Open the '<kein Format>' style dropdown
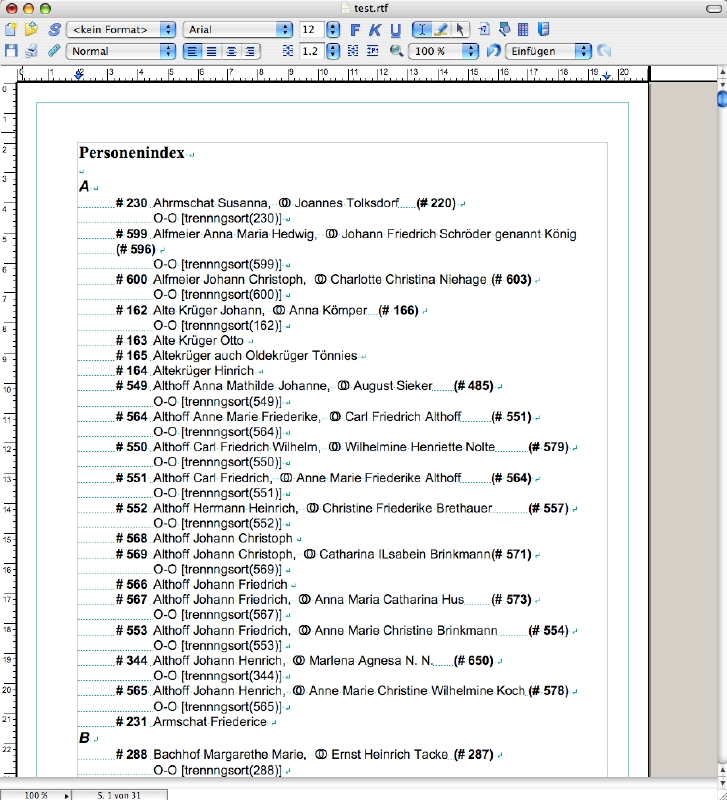 [x=120, y=30]
